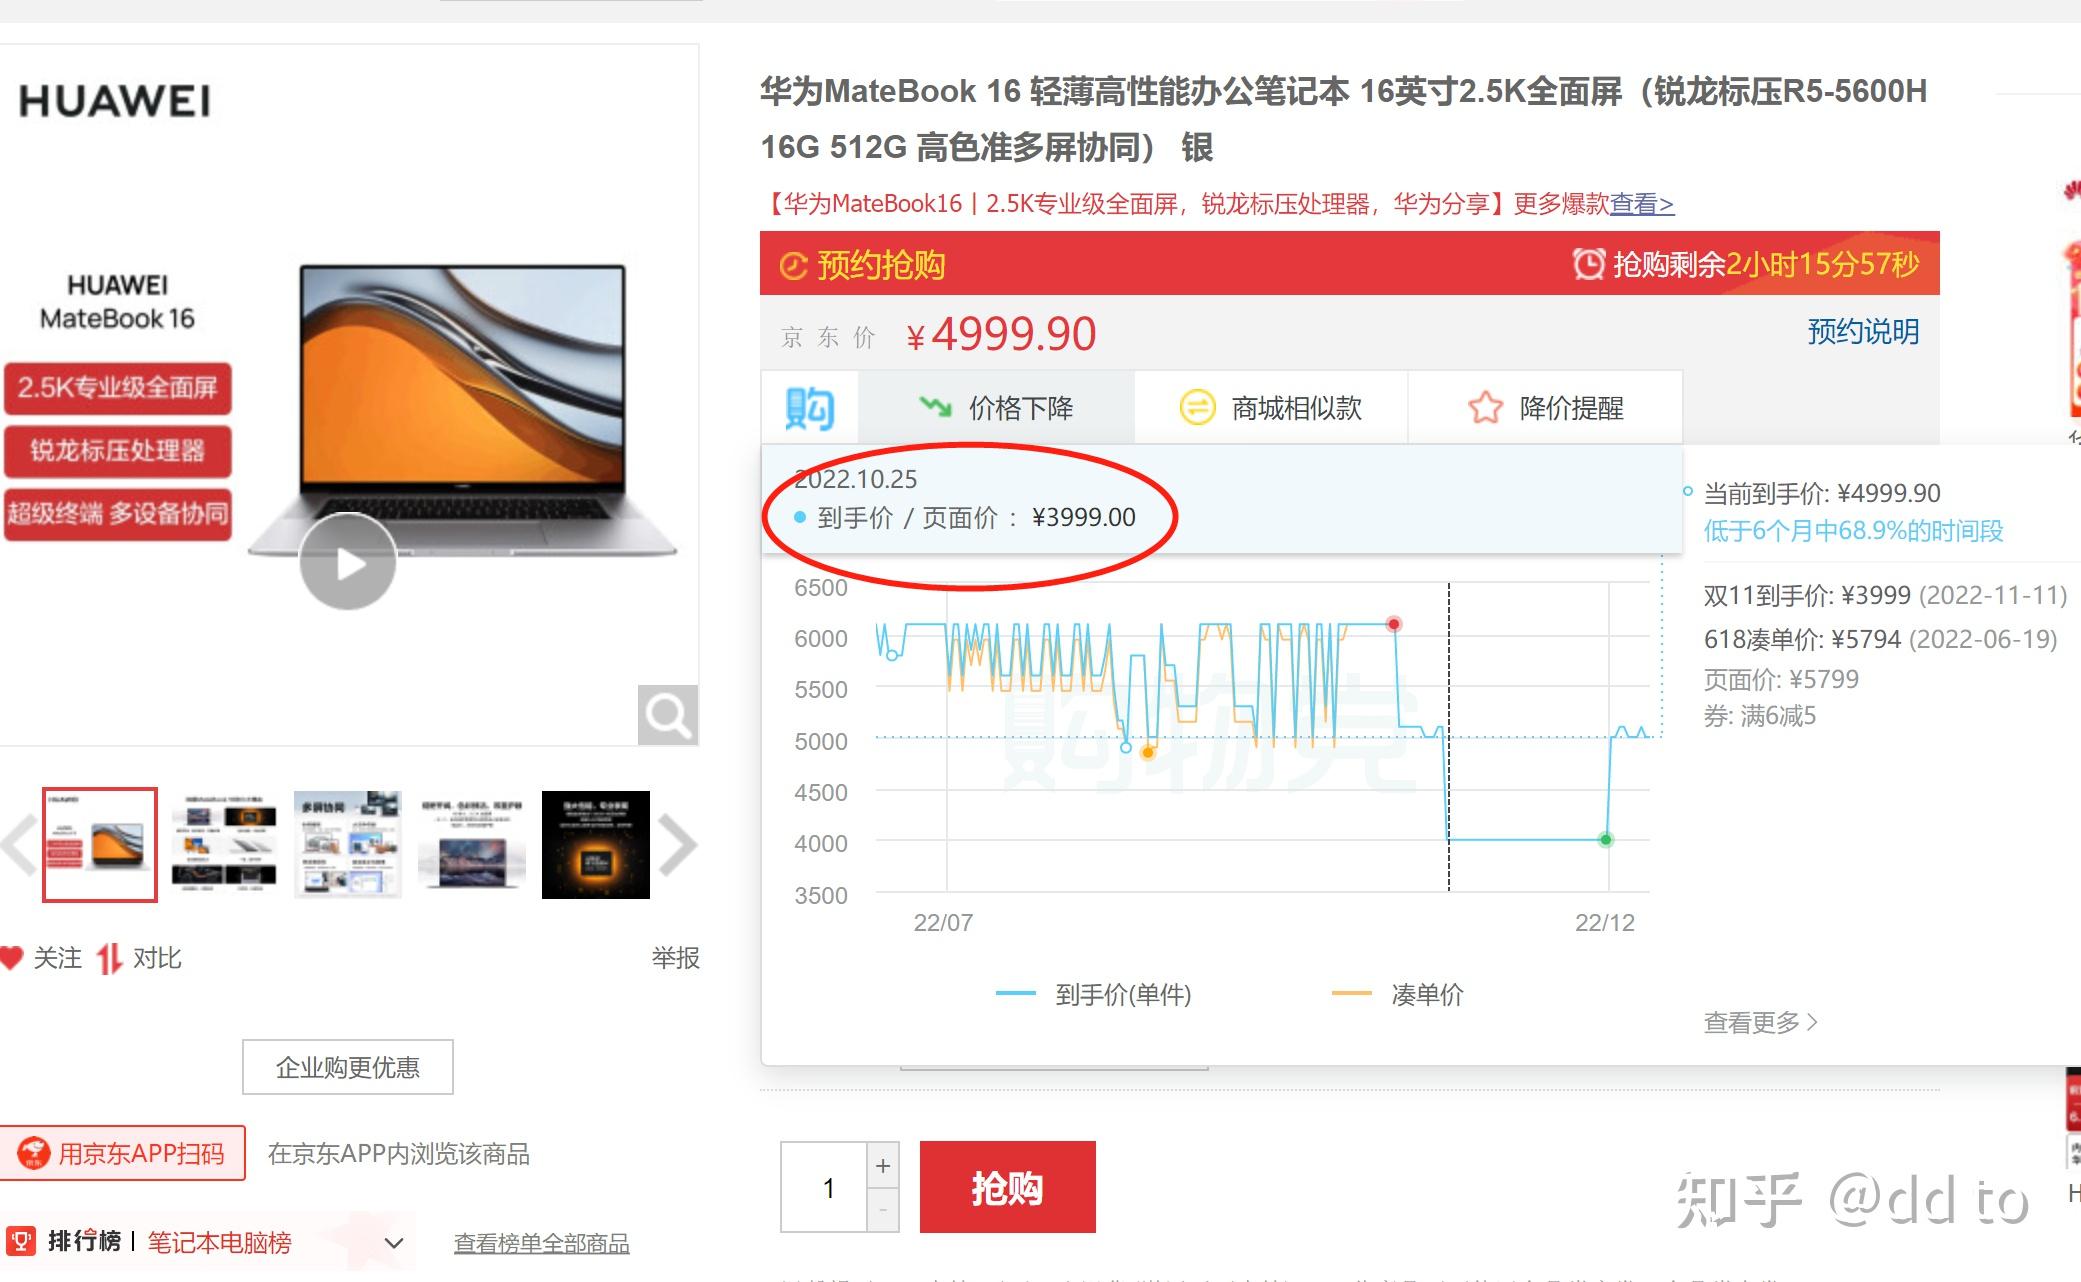Image resolution: width=2081 pixels, height=1282 pixels.
Task: Click the magnifier zoom icon on product image
Action: [667, 714]
